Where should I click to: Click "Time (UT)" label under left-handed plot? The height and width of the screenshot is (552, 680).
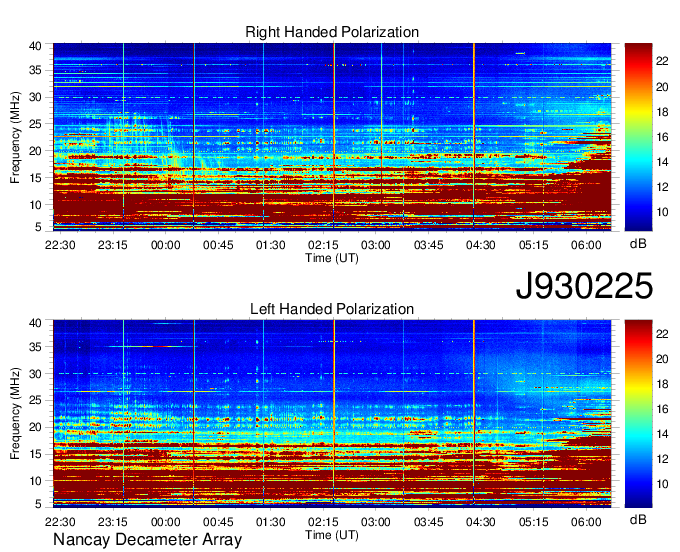332,535
